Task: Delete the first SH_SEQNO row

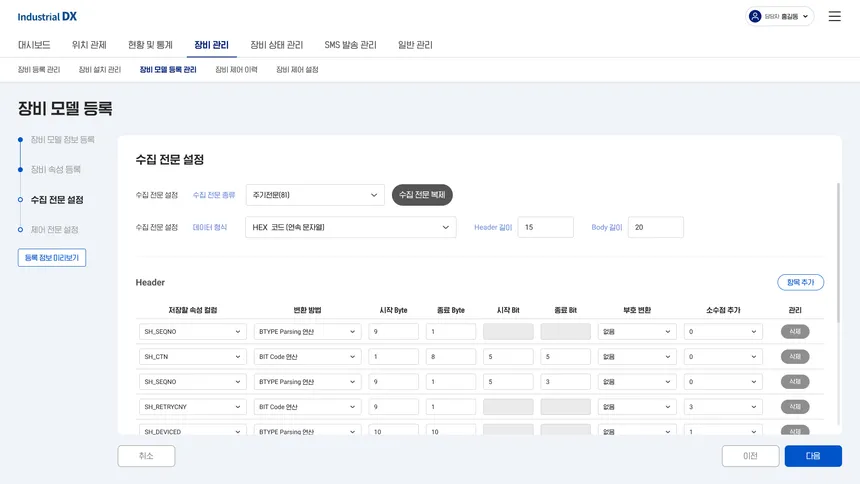Action: pos(795,331)
